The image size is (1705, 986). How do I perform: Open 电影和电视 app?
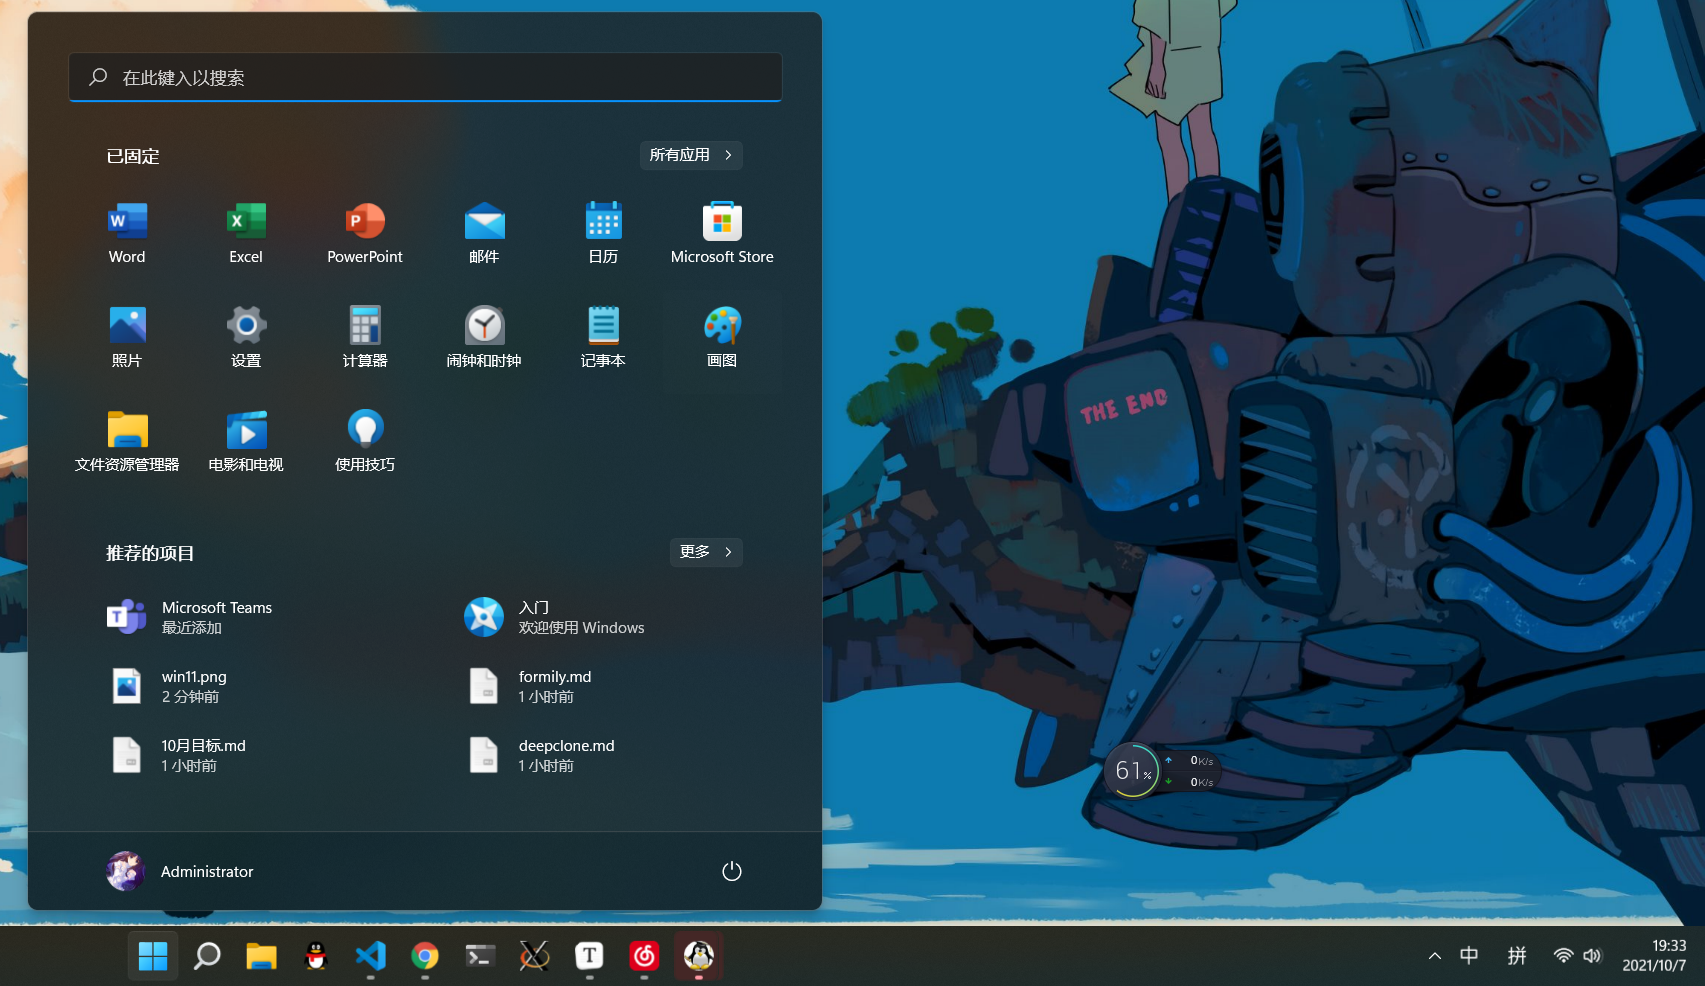point(246,441)
